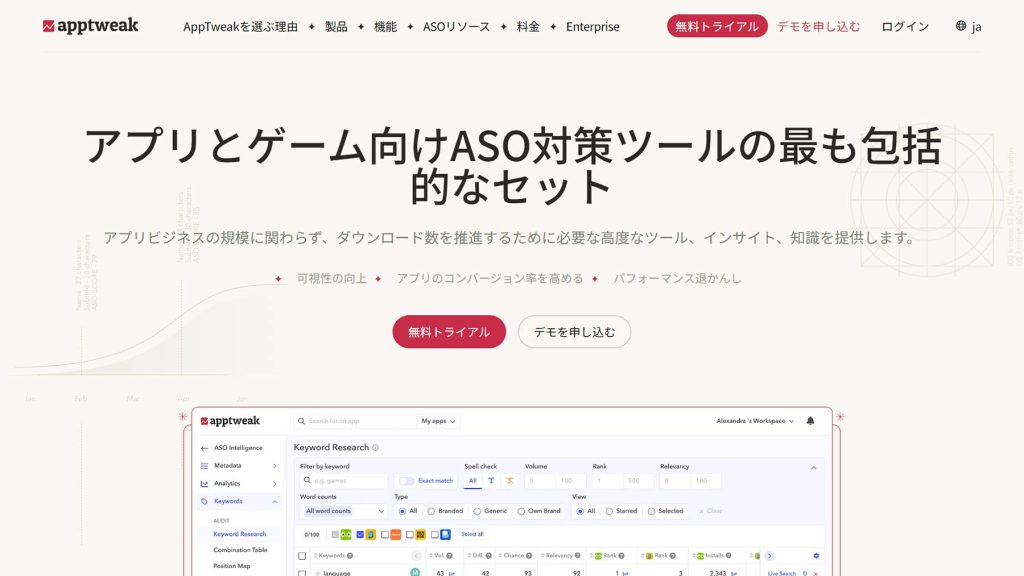Select the All spell check tab
Screen dimensions: 1024x576
472,481
